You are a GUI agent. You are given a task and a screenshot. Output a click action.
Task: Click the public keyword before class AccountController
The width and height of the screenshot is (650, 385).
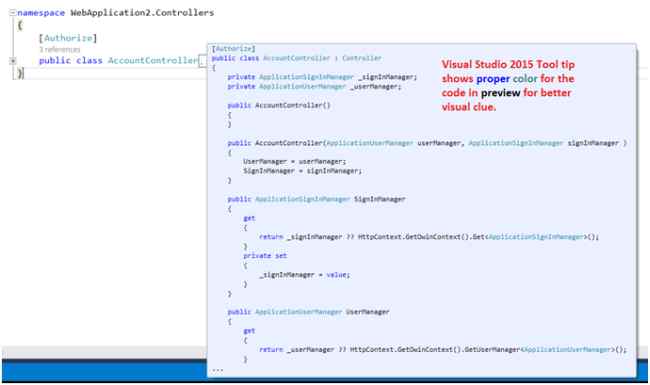coord(55,61)
